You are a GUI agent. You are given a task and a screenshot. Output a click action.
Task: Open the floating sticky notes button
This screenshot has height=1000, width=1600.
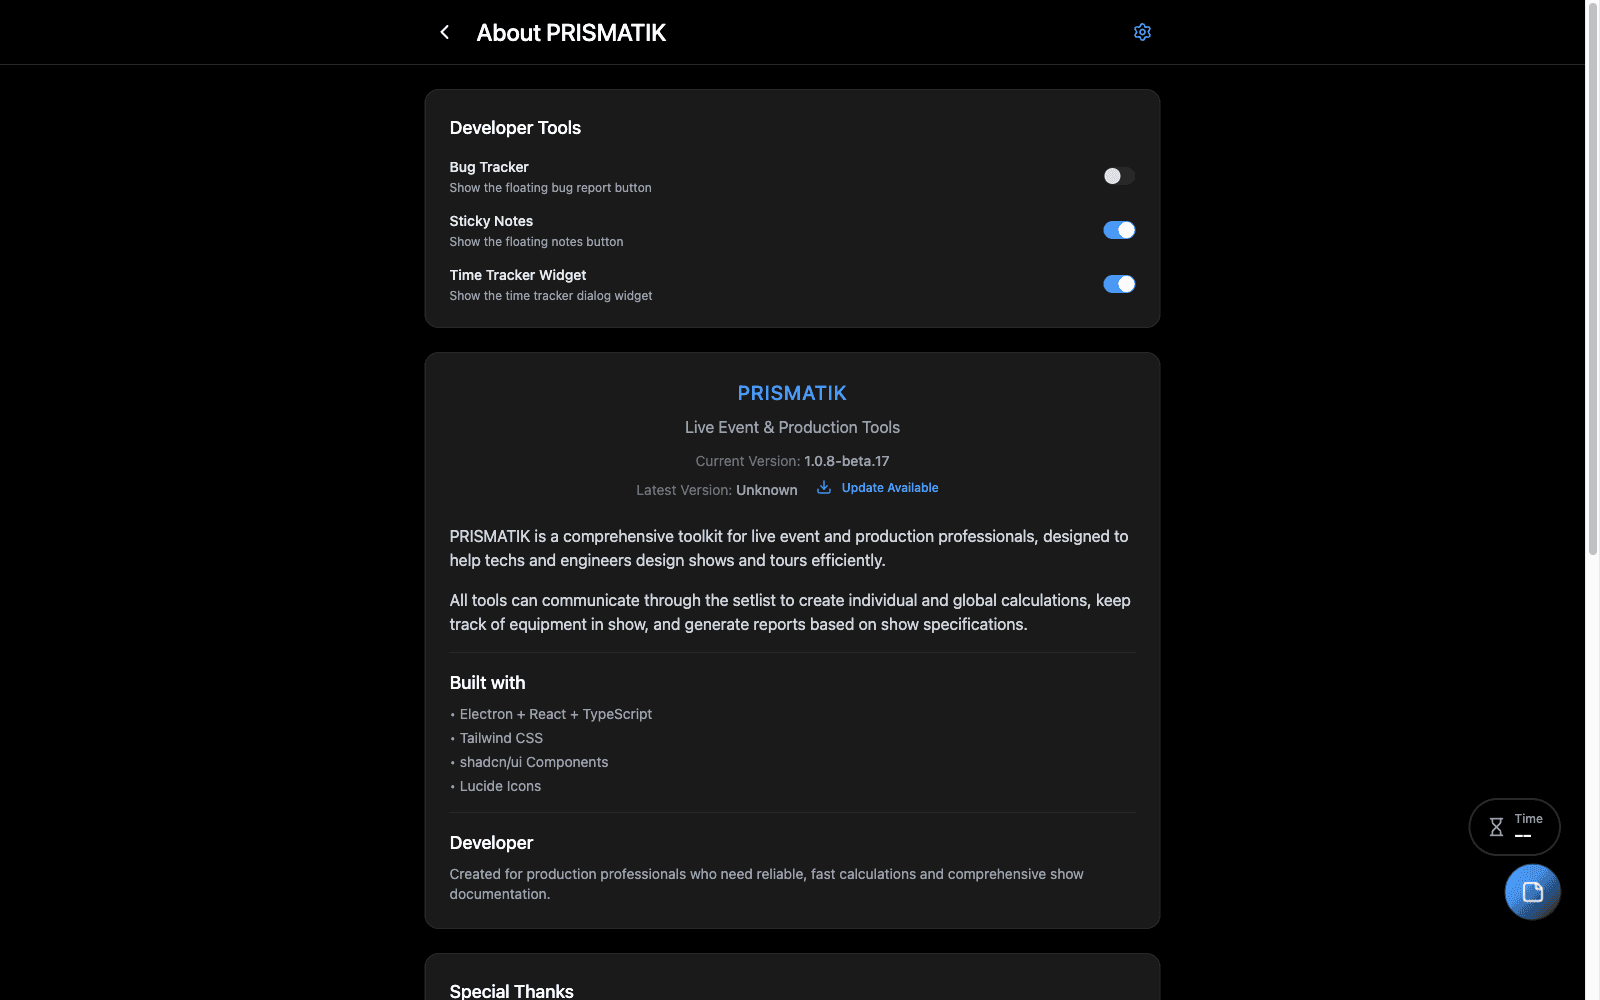1532,892
